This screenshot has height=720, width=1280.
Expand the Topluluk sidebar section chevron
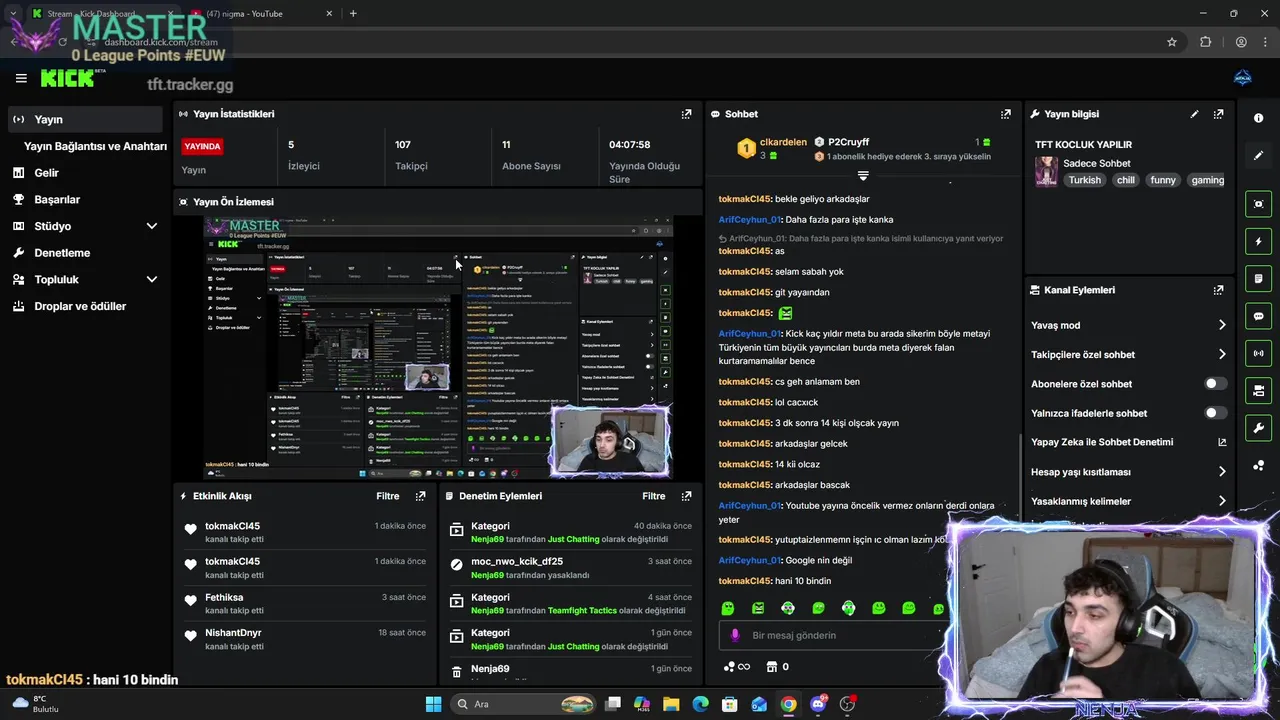[152, 280]
